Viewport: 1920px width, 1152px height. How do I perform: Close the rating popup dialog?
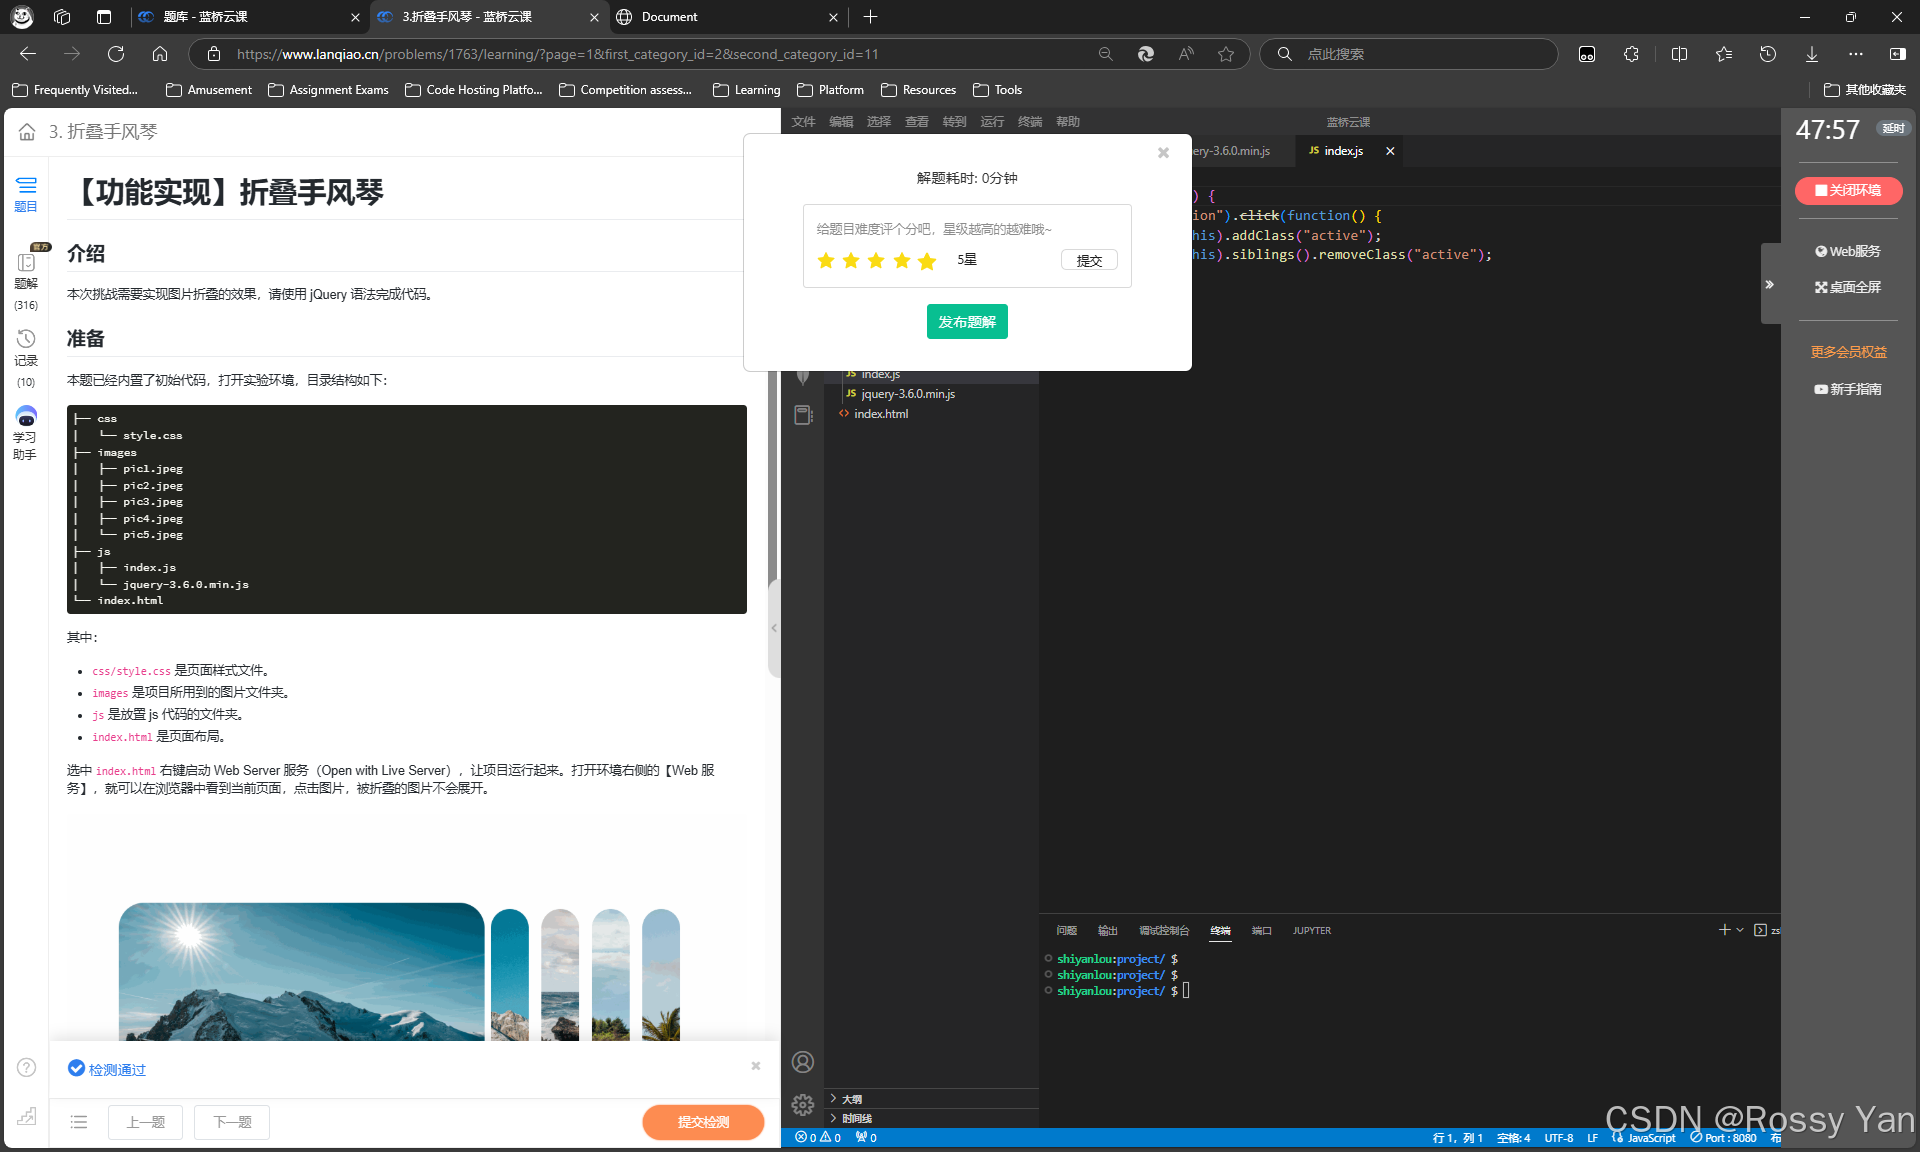1163,153
